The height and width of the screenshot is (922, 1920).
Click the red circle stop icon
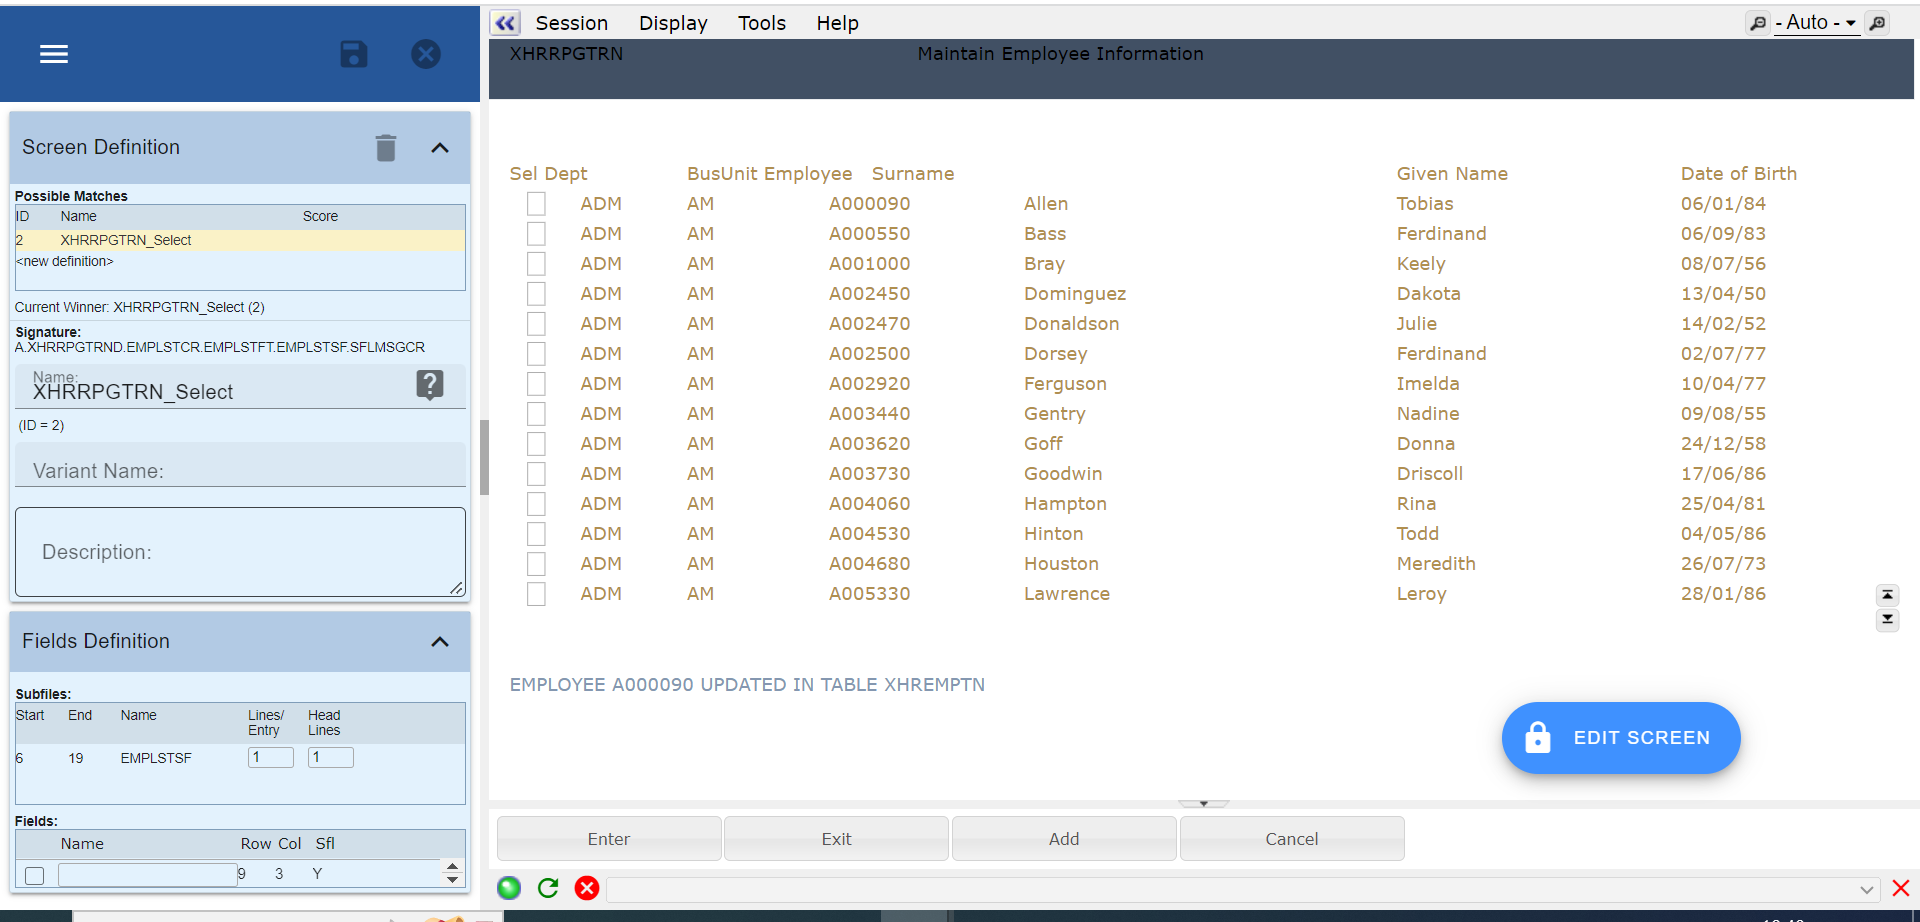(587, 888)
